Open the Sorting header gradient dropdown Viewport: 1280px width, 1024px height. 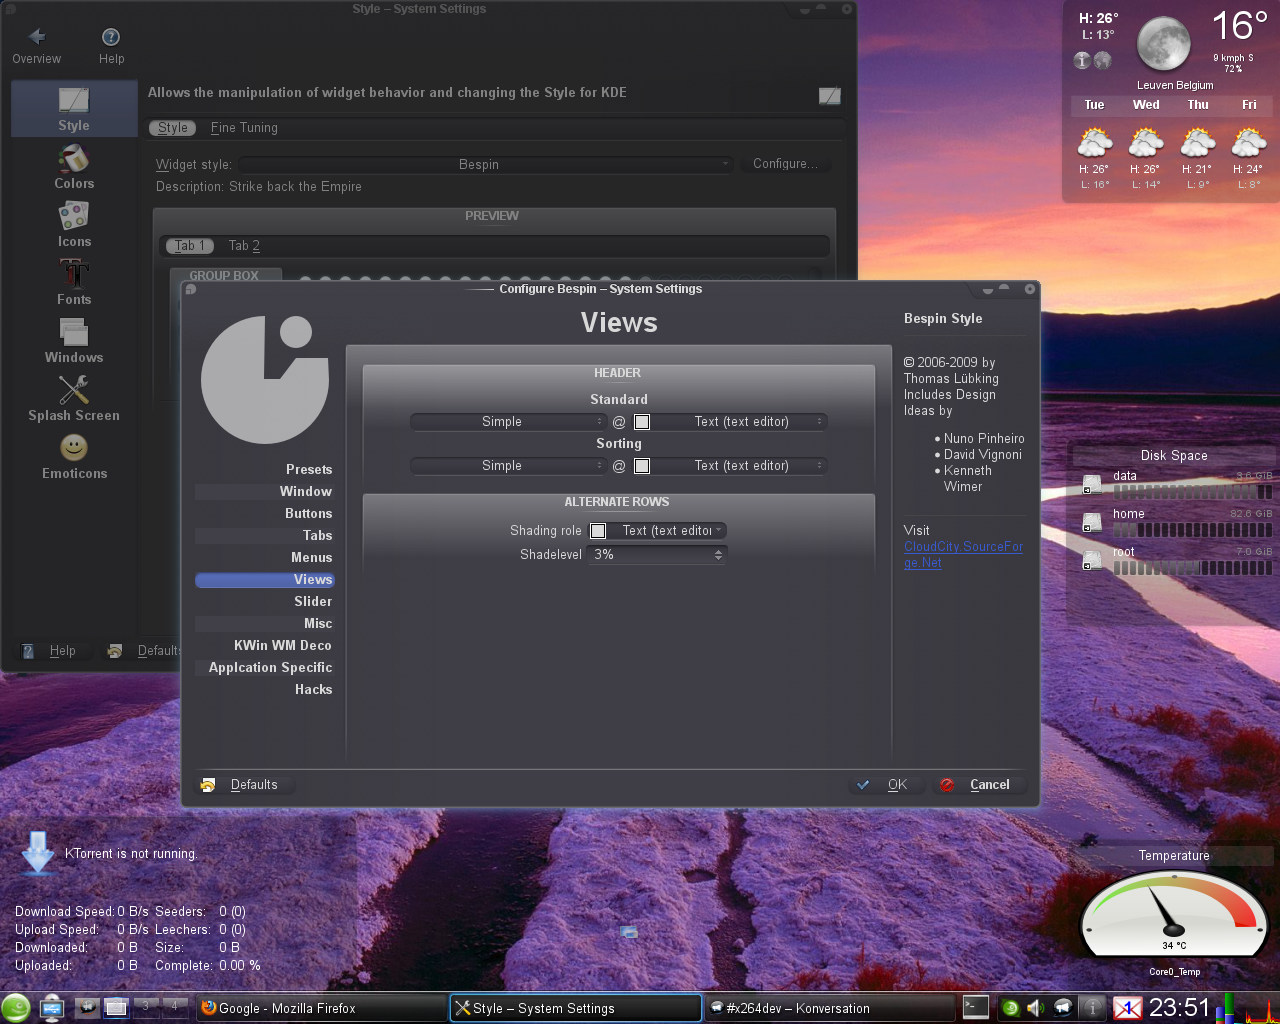point(508,466)
